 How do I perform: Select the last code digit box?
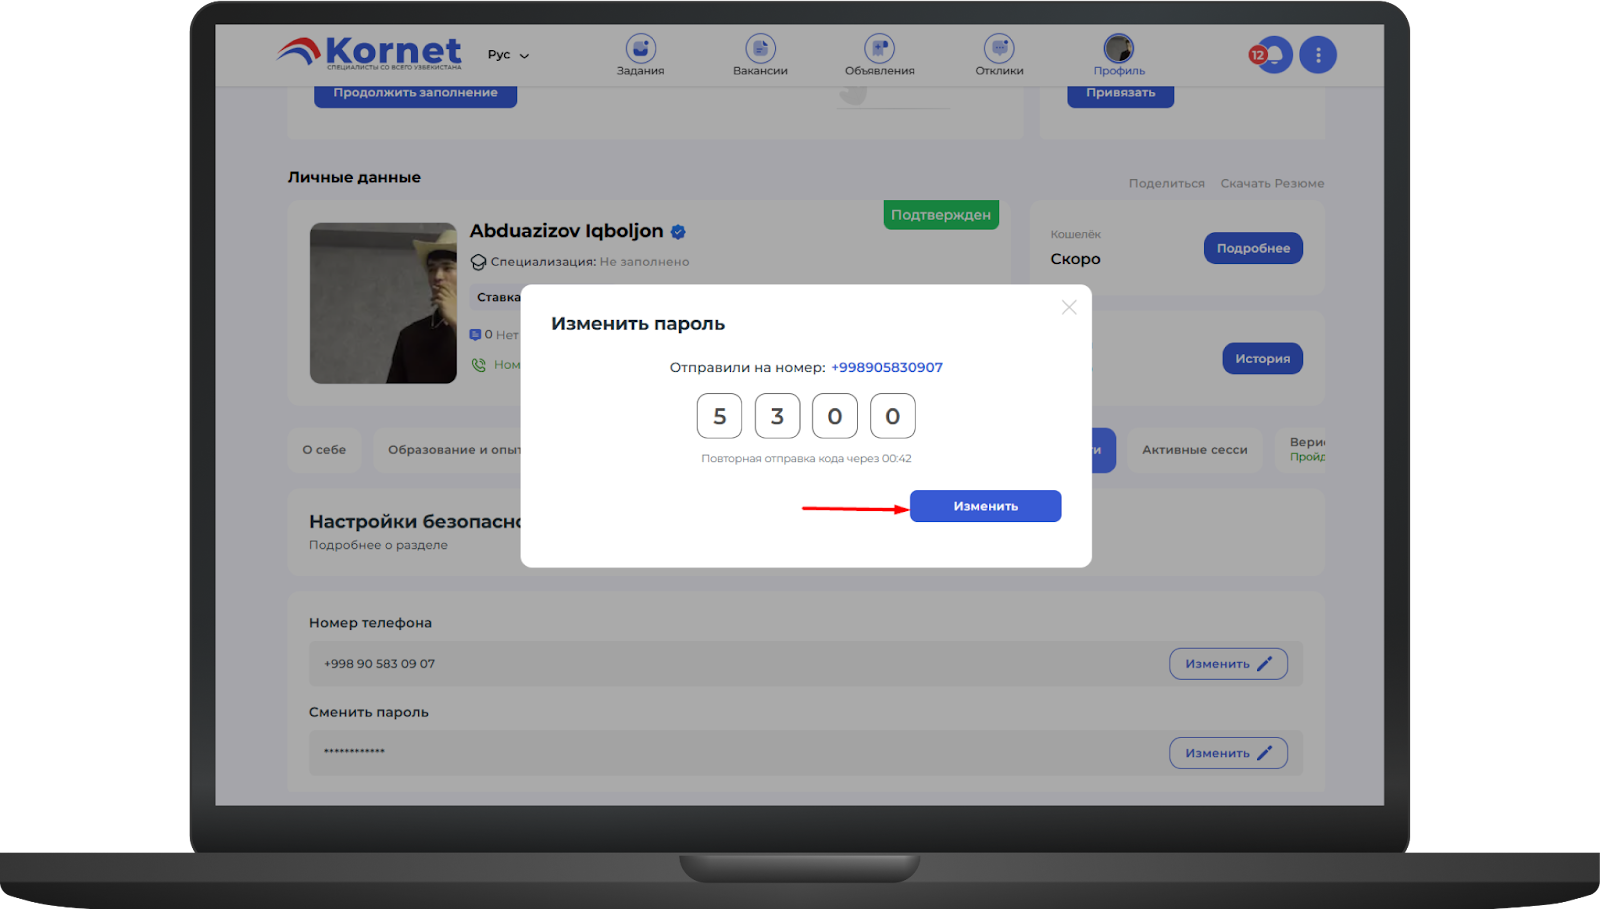click(x=892, y=416)
